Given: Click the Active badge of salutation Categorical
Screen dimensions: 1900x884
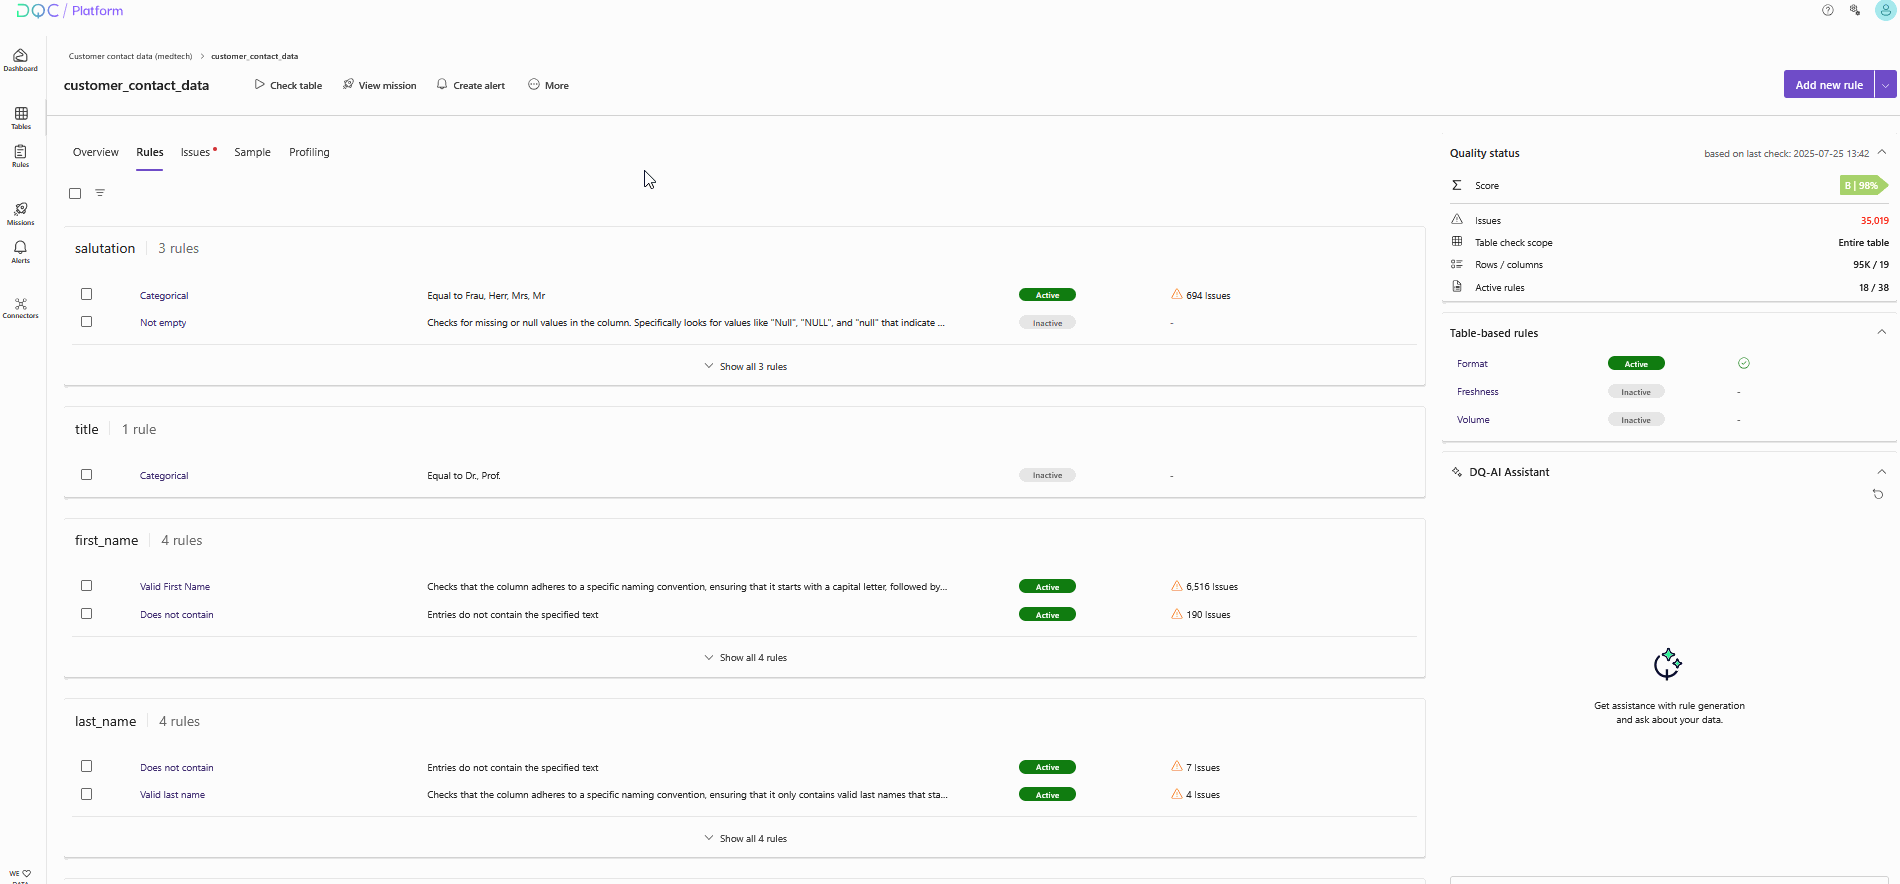Looking at the screenshot, I should click(1047, 295).
